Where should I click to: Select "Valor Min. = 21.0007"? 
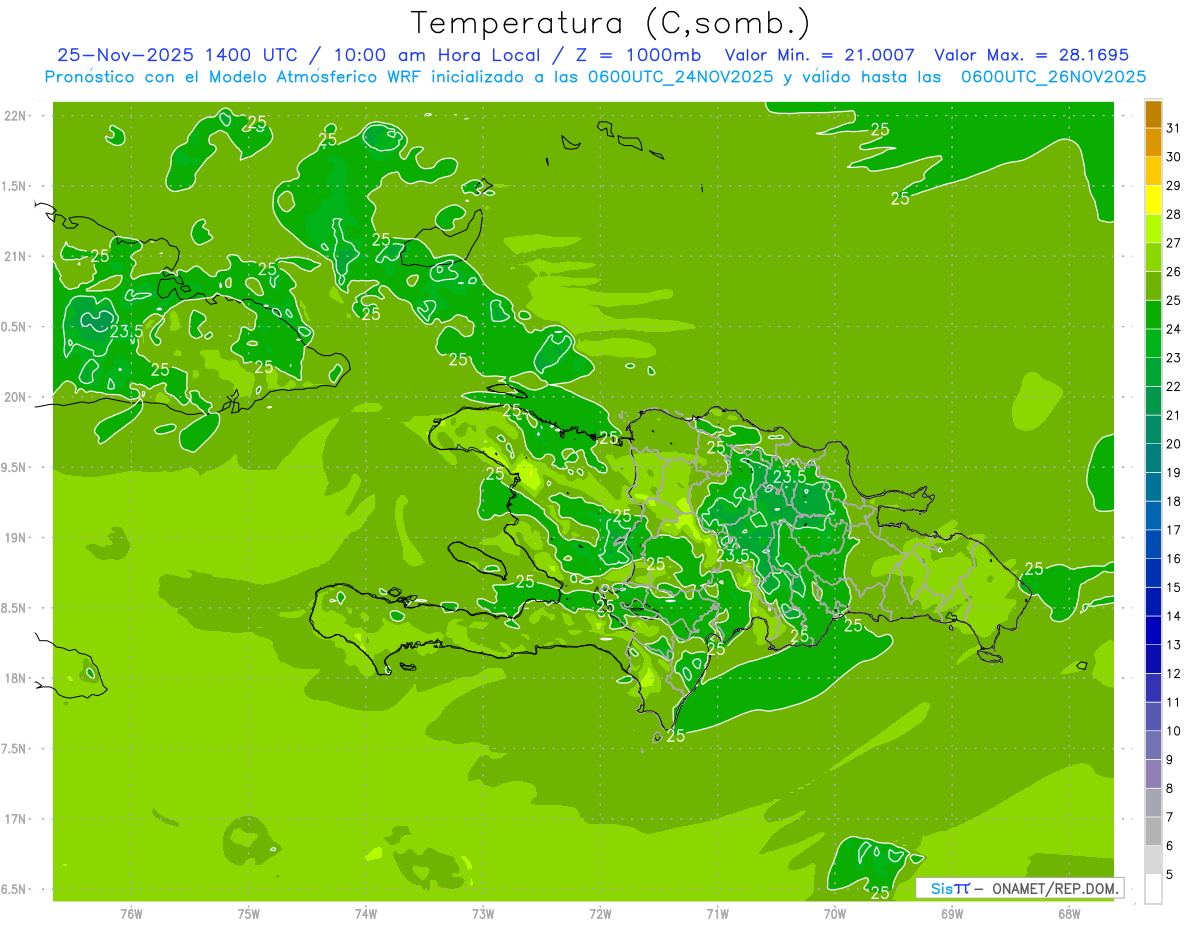coord(820,55)
